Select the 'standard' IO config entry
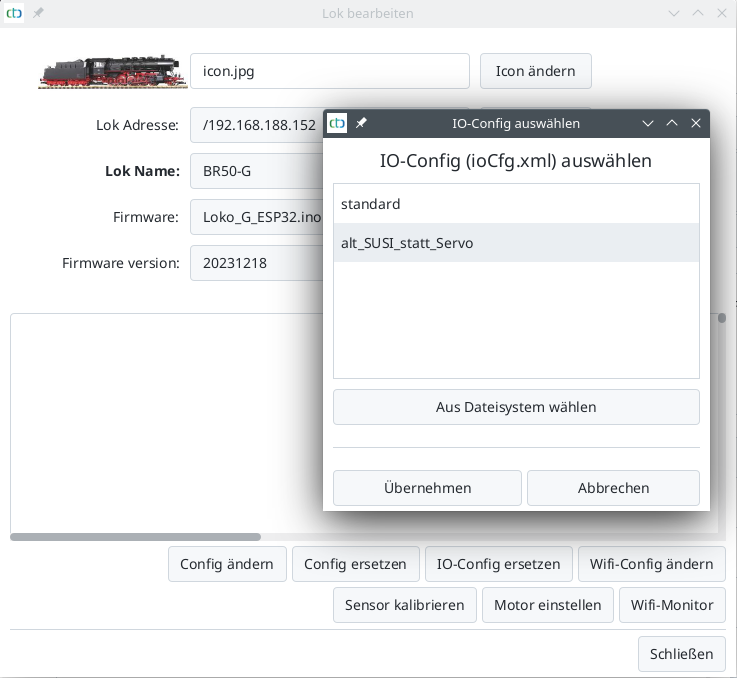 pos(515,204)
